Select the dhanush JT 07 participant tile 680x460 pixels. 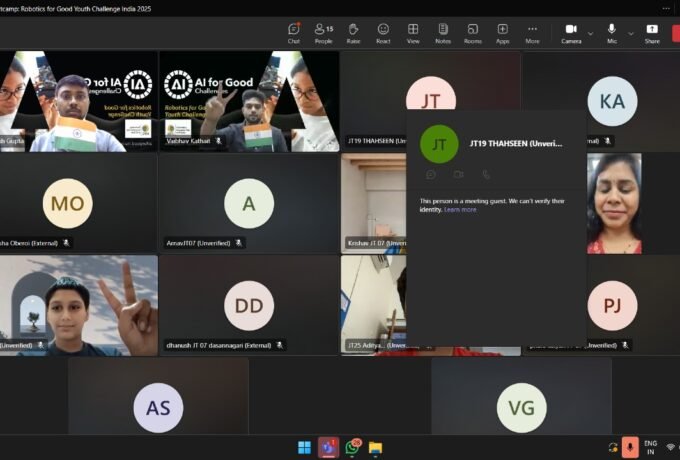coord(248,305)
